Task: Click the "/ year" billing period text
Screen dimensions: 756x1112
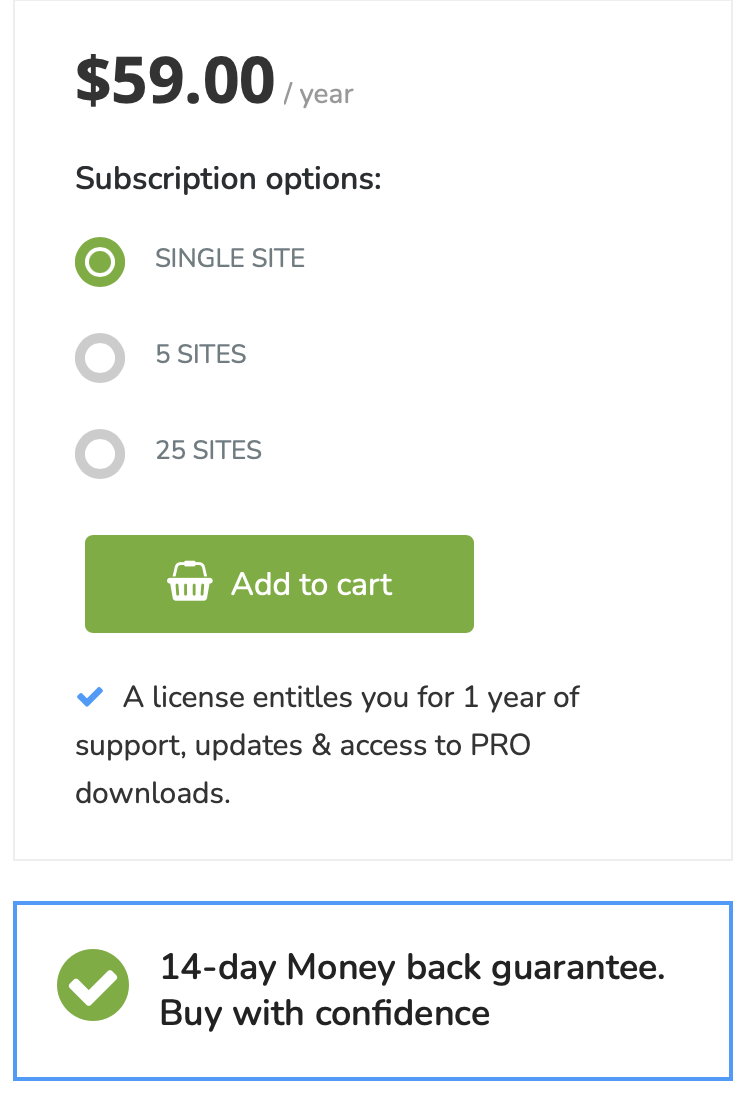Action: click(x=319, y=95)
